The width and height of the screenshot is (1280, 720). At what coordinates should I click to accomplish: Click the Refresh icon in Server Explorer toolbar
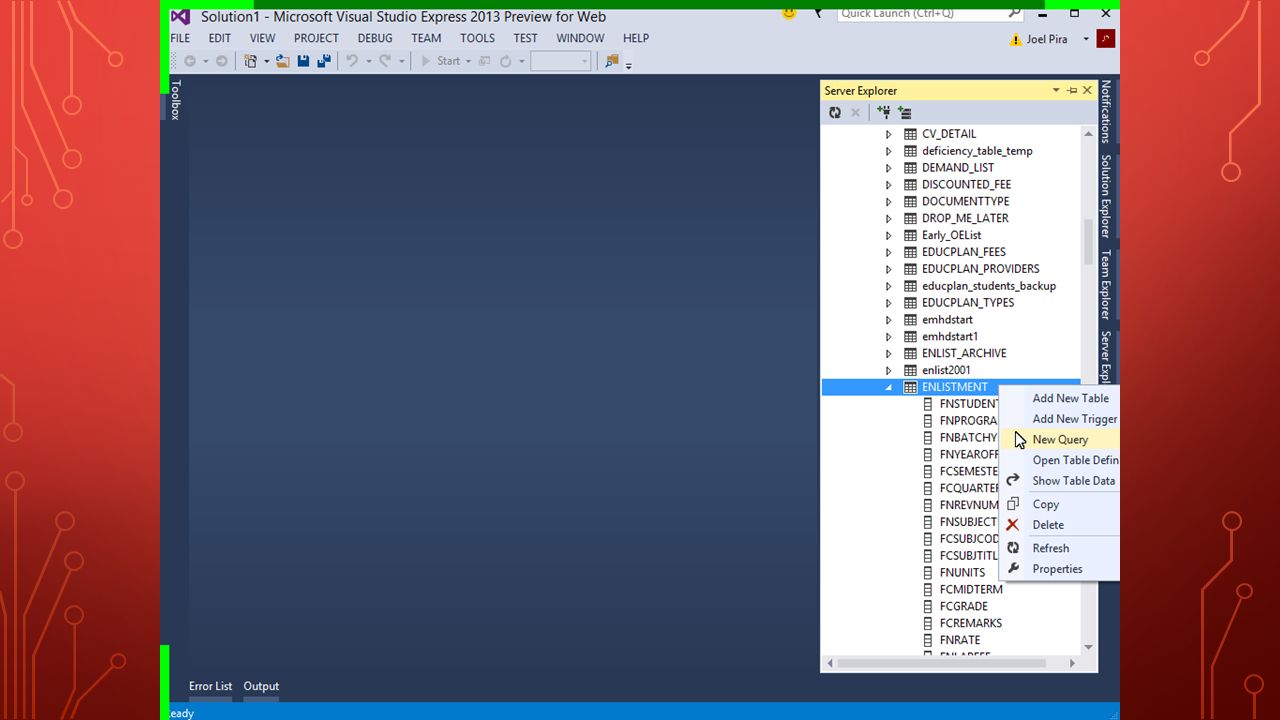835,113
